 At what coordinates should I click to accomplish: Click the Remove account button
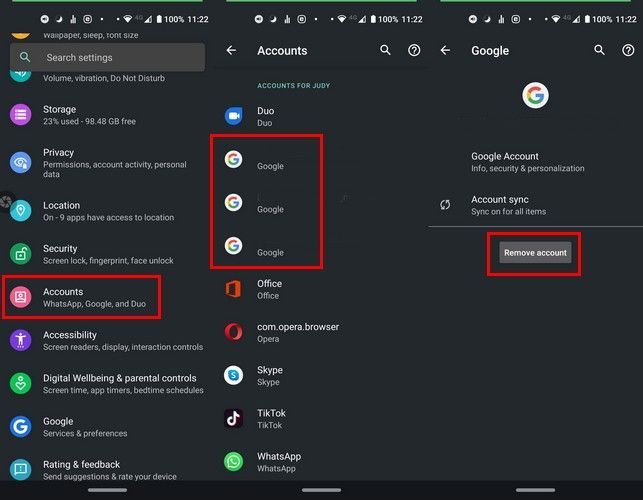(x=535, y=253)
